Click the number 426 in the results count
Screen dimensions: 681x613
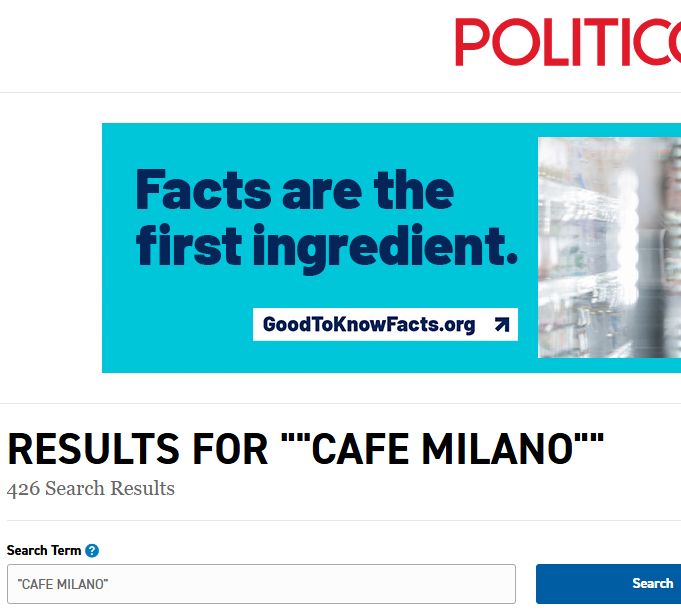point(21,489)
